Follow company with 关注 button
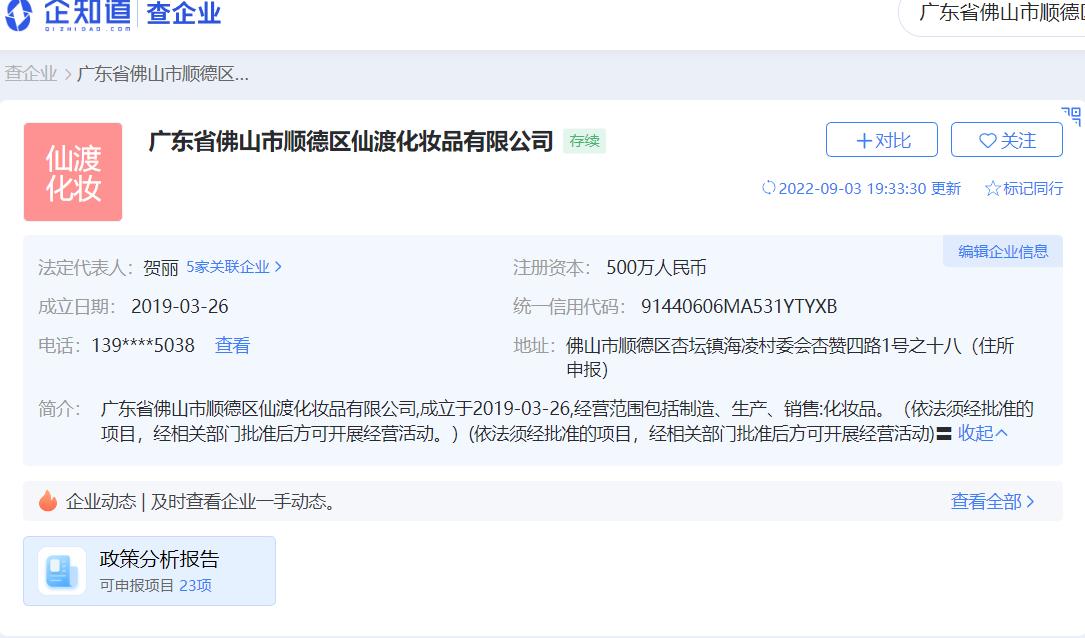 click(1007, 140)
